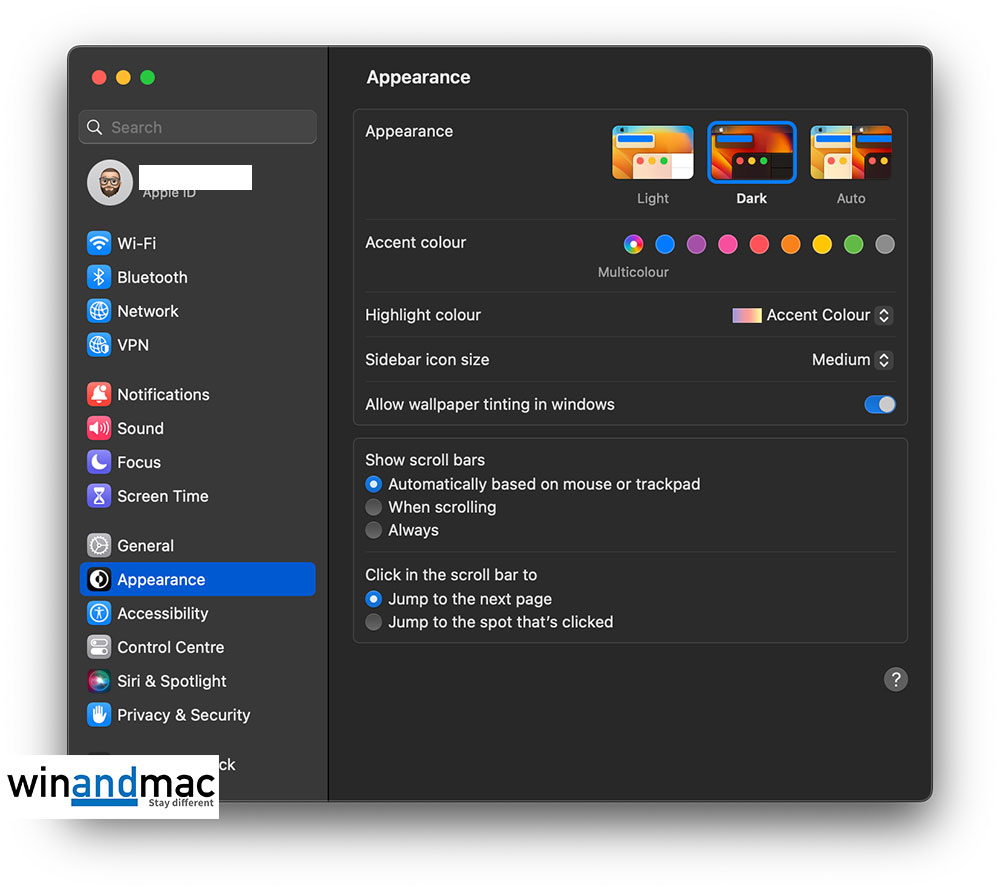Open the Apple ID account profile
The height and width of the screenshot is (891, 1000).
170,183
